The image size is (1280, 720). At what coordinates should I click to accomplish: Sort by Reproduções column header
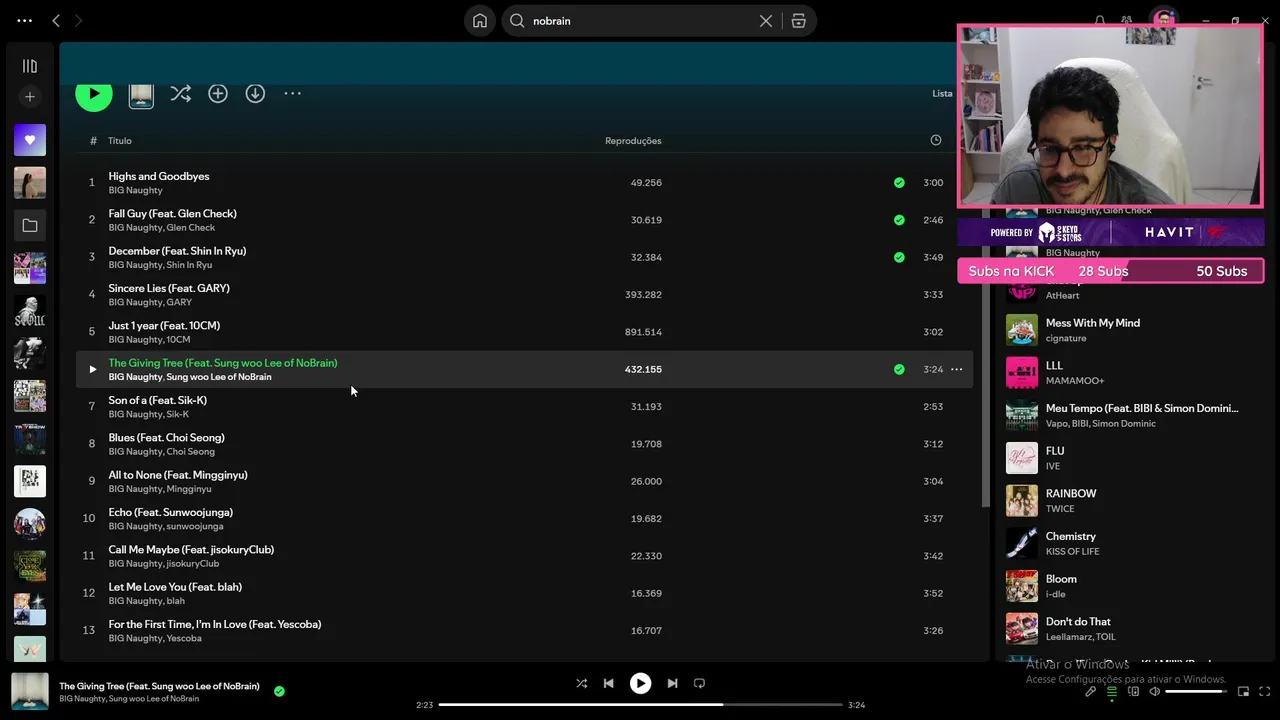[633, 141]
